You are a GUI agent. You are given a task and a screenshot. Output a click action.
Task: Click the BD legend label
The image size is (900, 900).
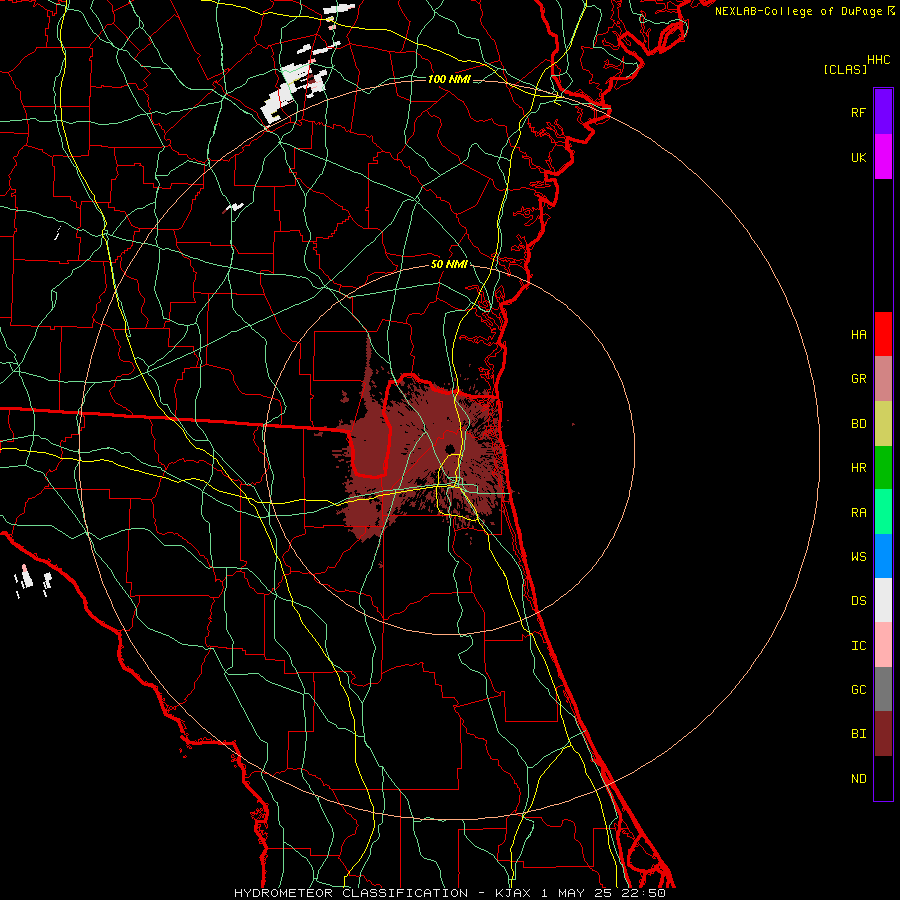(x=859, y=424)
